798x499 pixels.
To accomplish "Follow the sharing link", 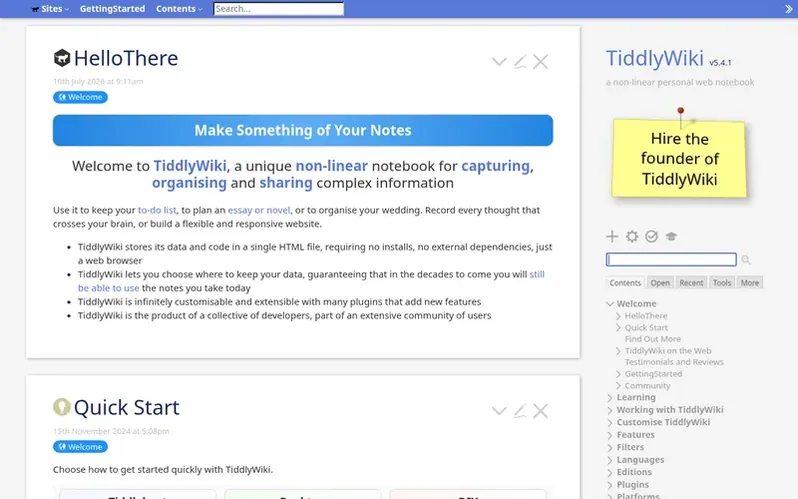I will (286, 183).
